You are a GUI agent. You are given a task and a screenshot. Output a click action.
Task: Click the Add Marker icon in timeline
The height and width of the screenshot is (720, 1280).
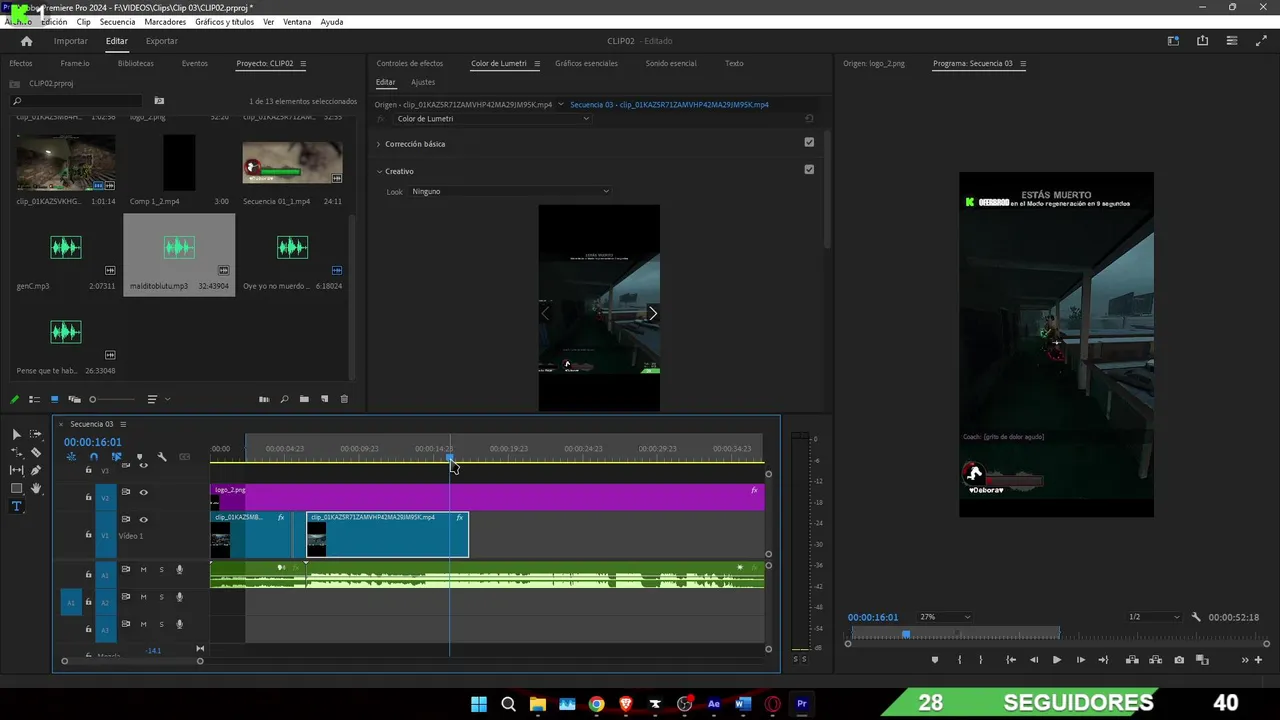[x=139, y=457]
